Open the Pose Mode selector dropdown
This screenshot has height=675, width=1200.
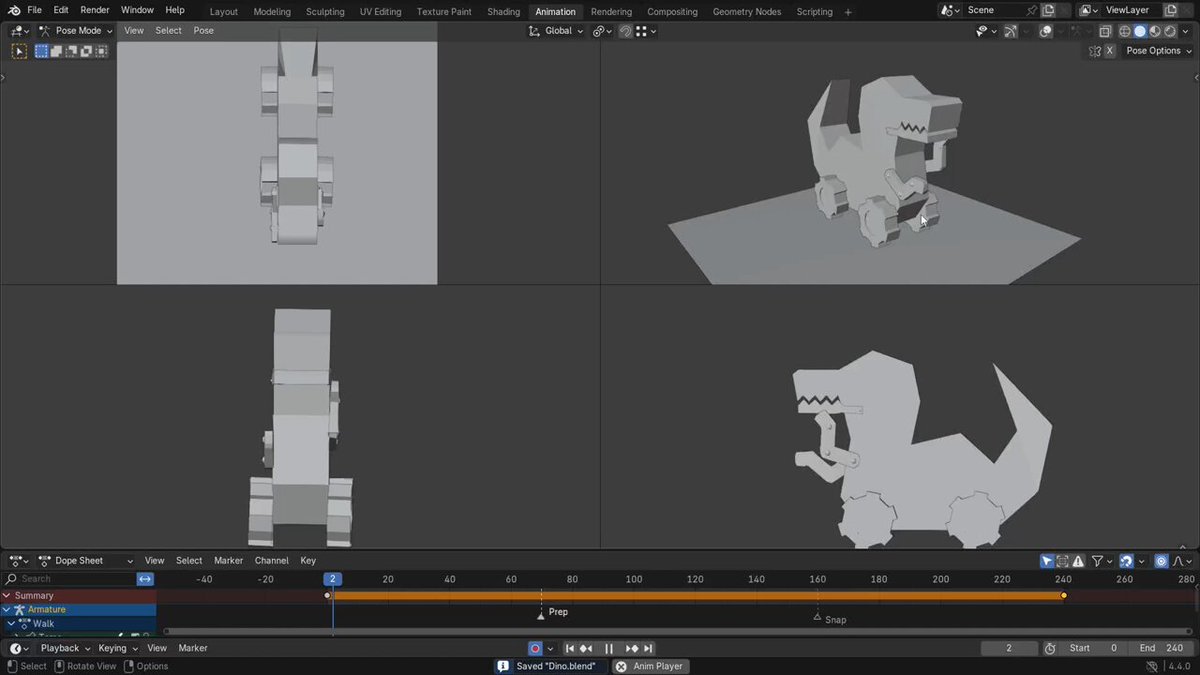(75, 31)
